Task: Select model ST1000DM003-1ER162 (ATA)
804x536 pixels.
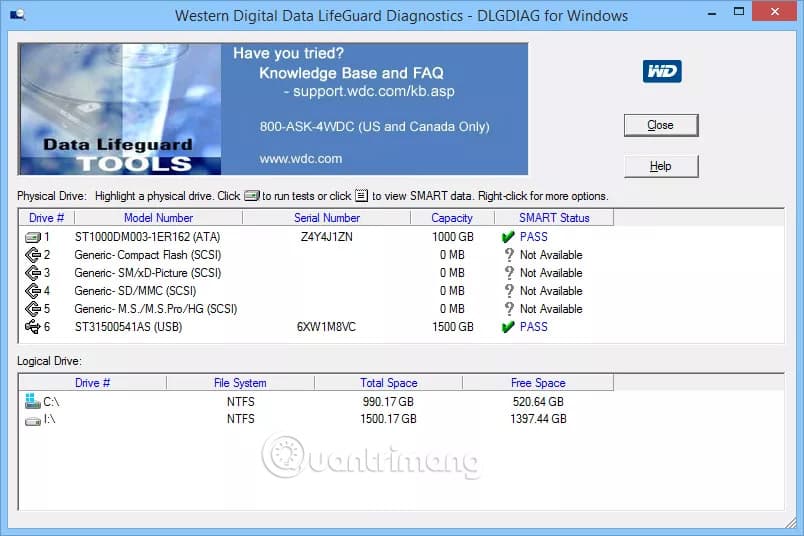Action: tap(147, 237)
